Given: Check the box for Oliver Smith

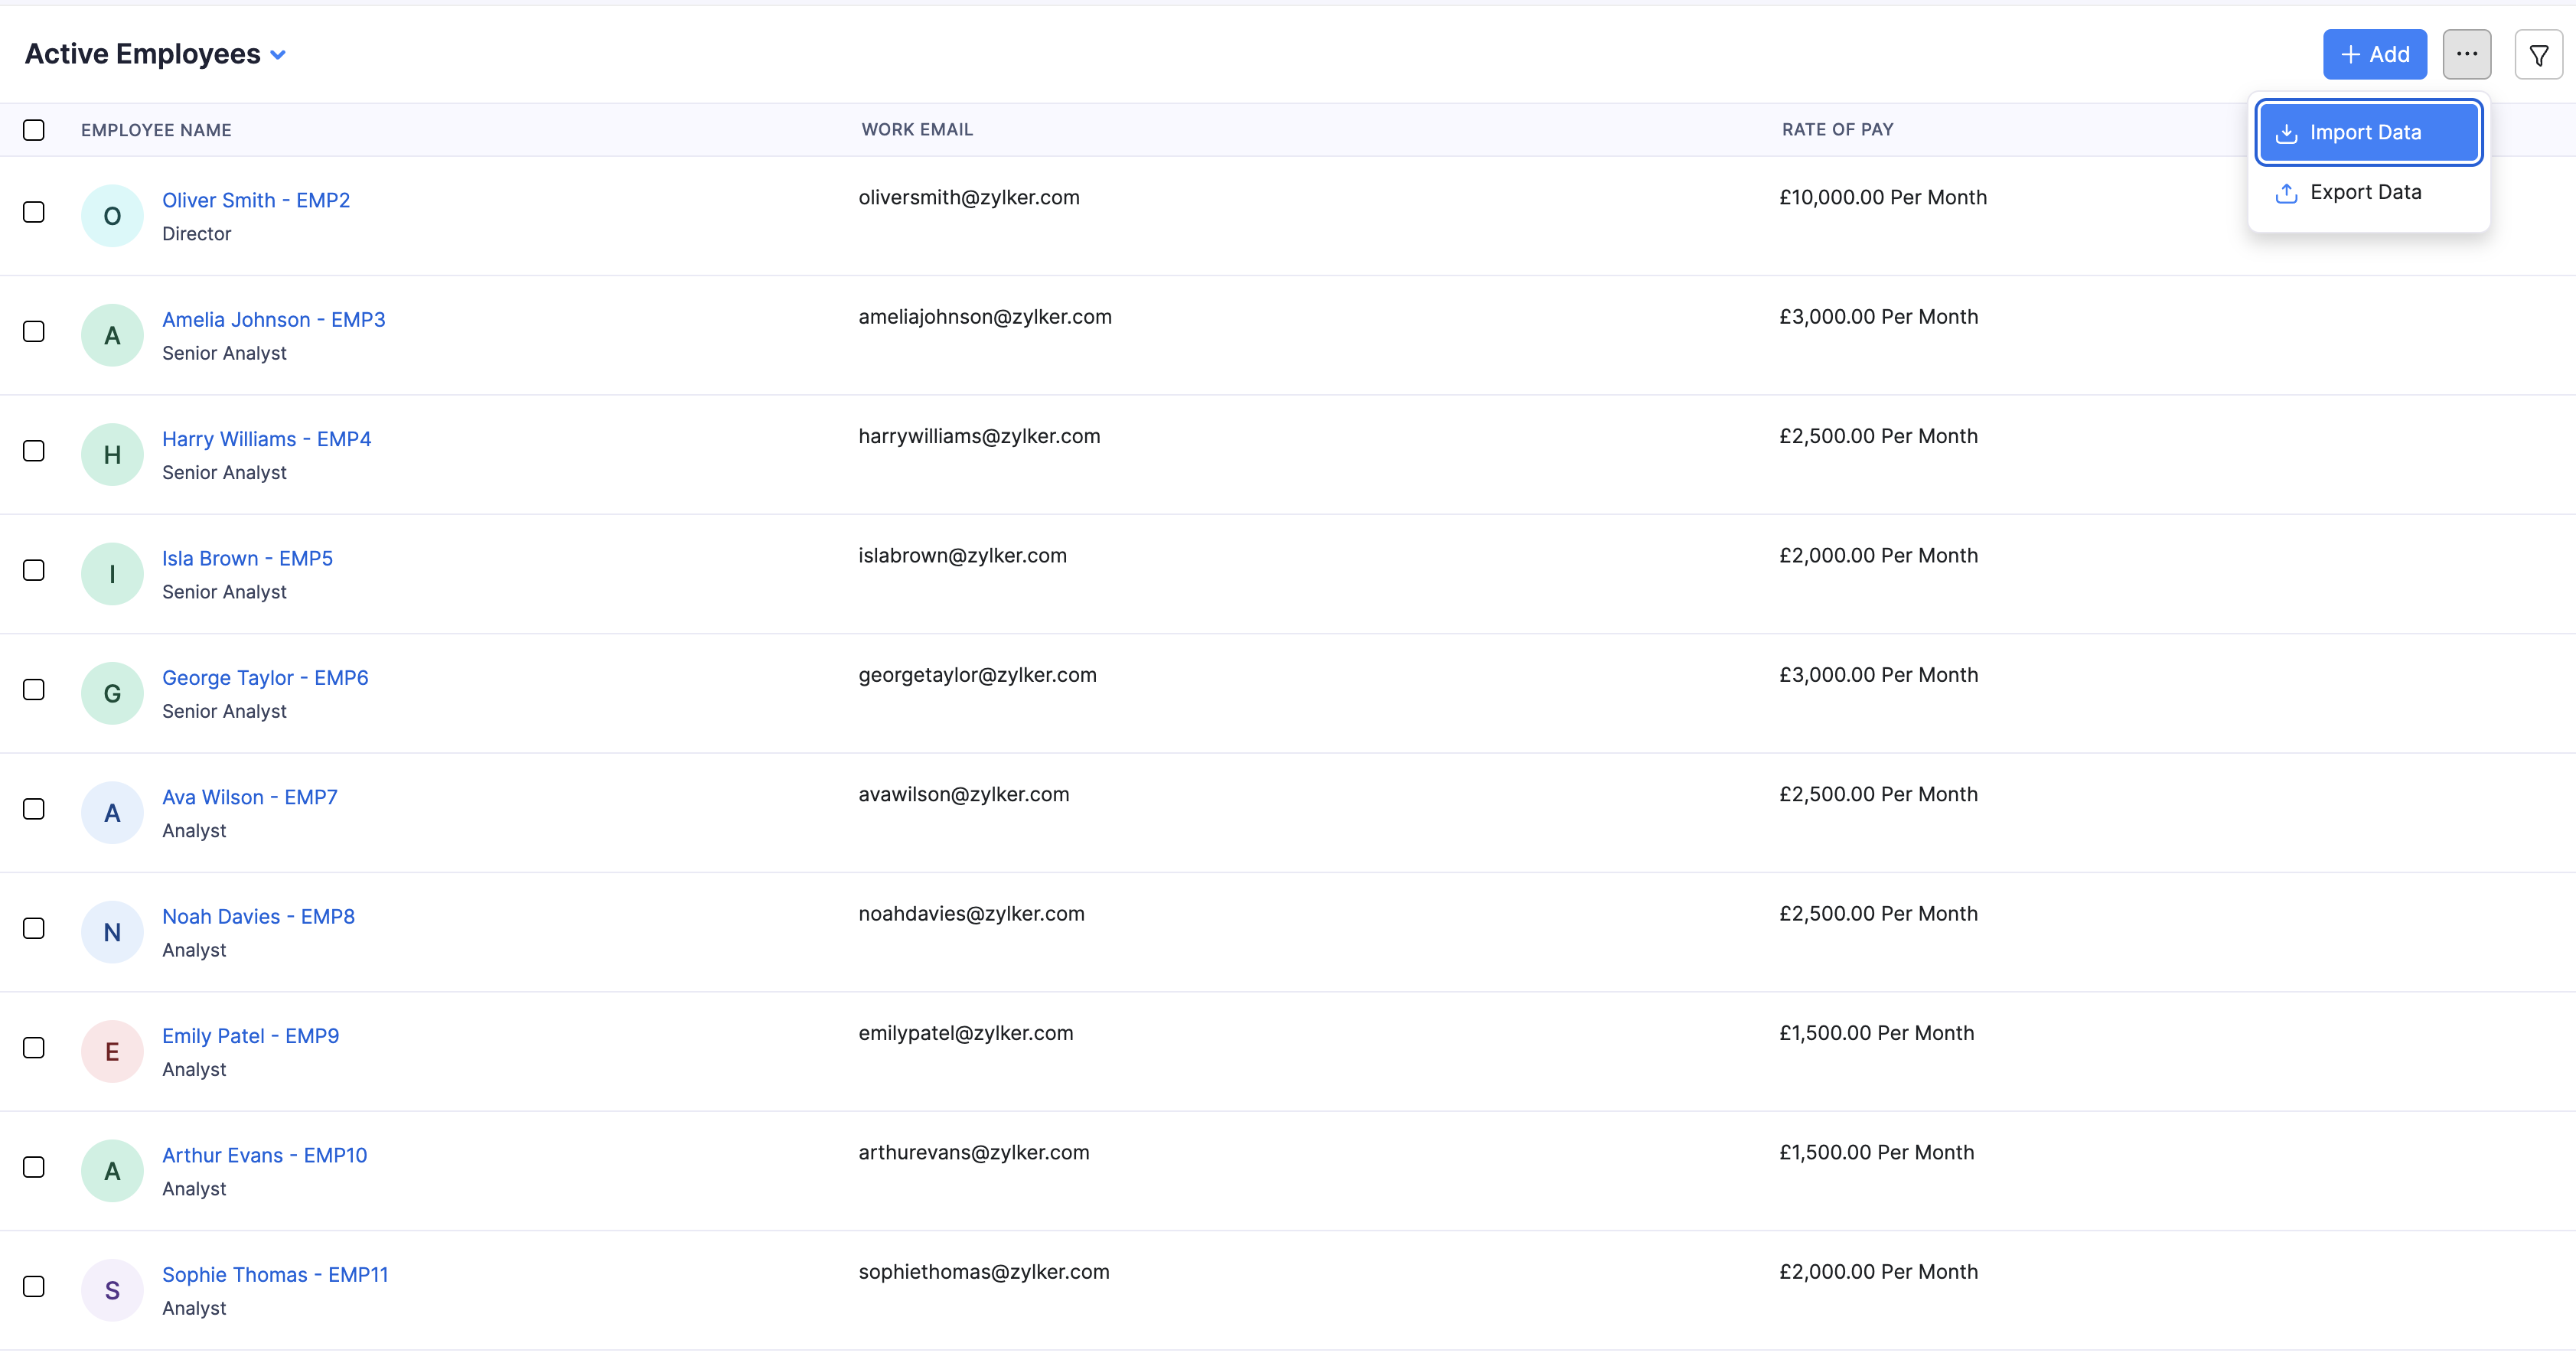Looking at the screenshot, I should click(x=34, y=212).
